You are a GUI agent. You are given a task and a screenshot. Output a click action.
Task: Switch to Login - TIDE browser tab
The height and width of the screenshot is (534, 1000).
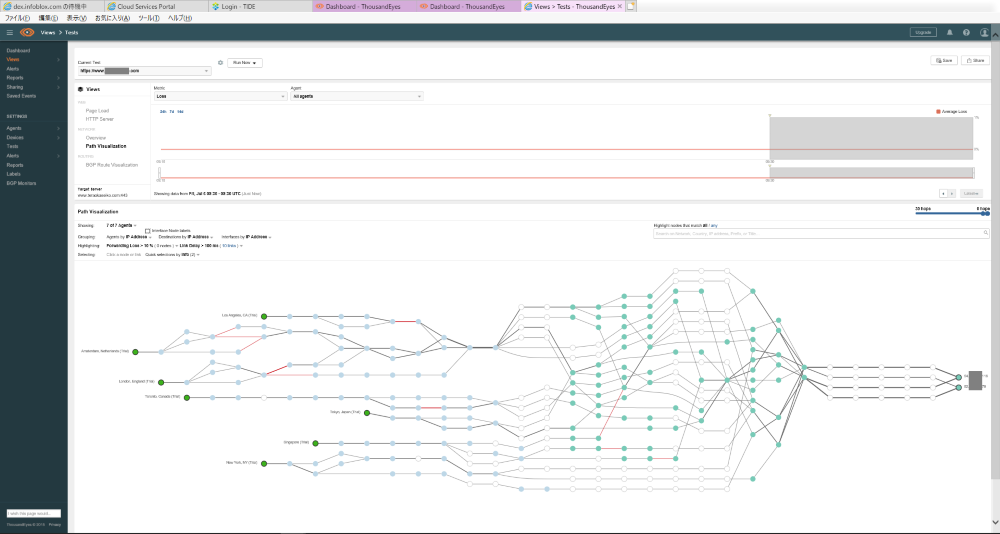pyautogui.click(x=261, y=6)
